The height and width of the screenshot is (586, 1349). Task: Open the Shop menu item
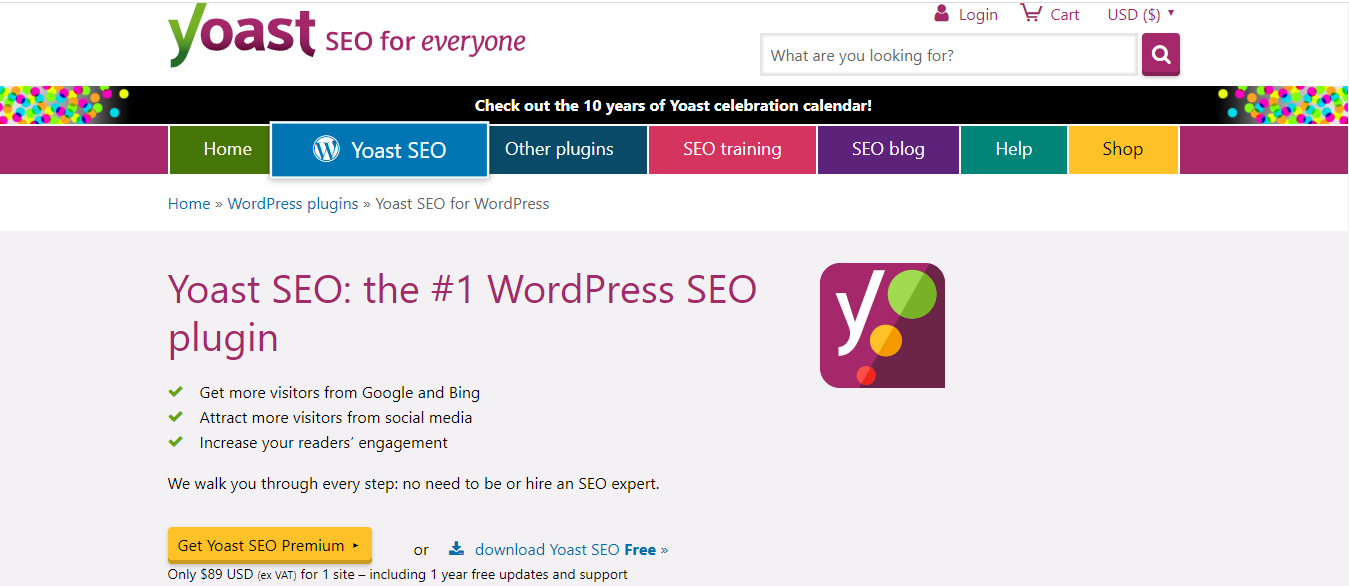tap(1123, 149)
